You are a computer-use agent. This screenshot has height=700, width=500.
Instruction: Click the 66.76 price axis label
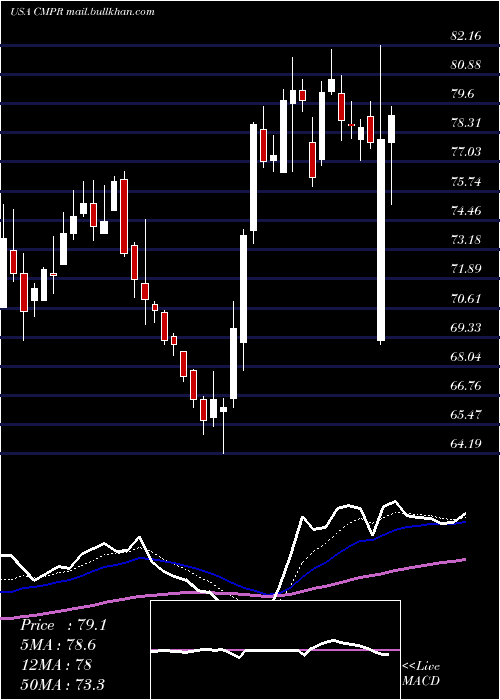pyautogui.click(x=466, y=385)
